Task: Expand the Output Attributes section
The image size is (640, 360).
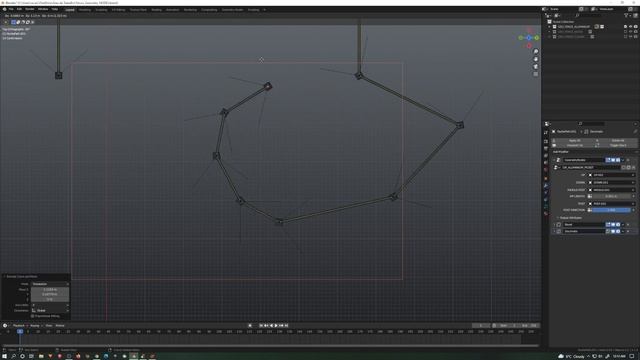Action: pos(570,218)
